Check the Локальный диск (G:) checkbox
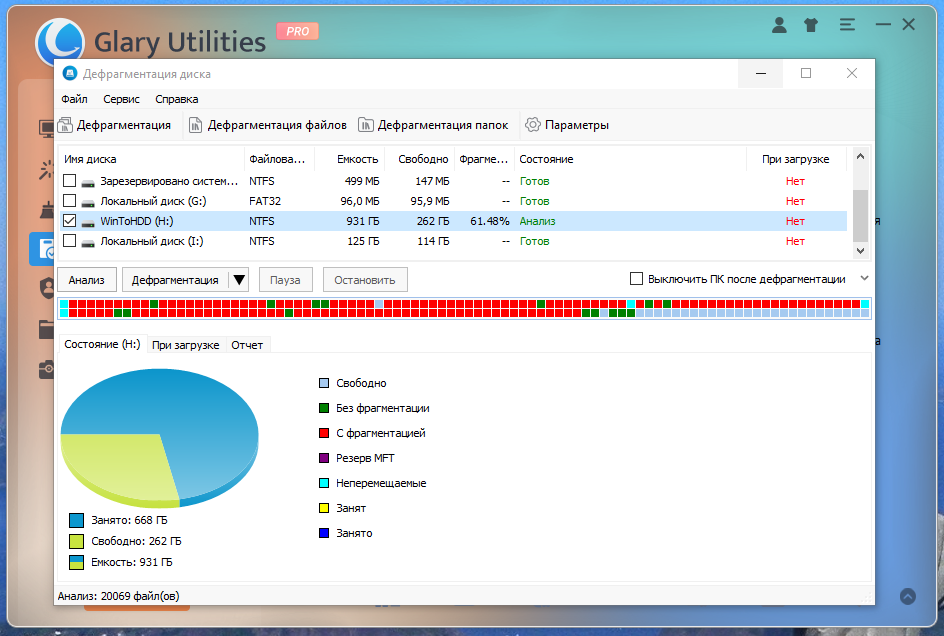 pyautogui.click(x=69, y=201)
